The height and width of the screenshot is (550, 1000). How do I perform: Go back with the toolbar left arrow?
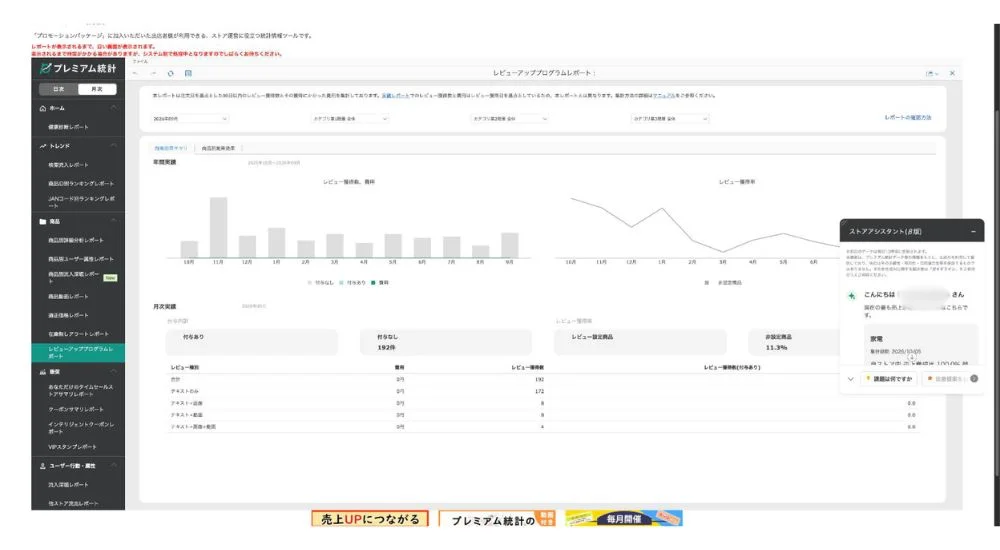pos(135,73)
